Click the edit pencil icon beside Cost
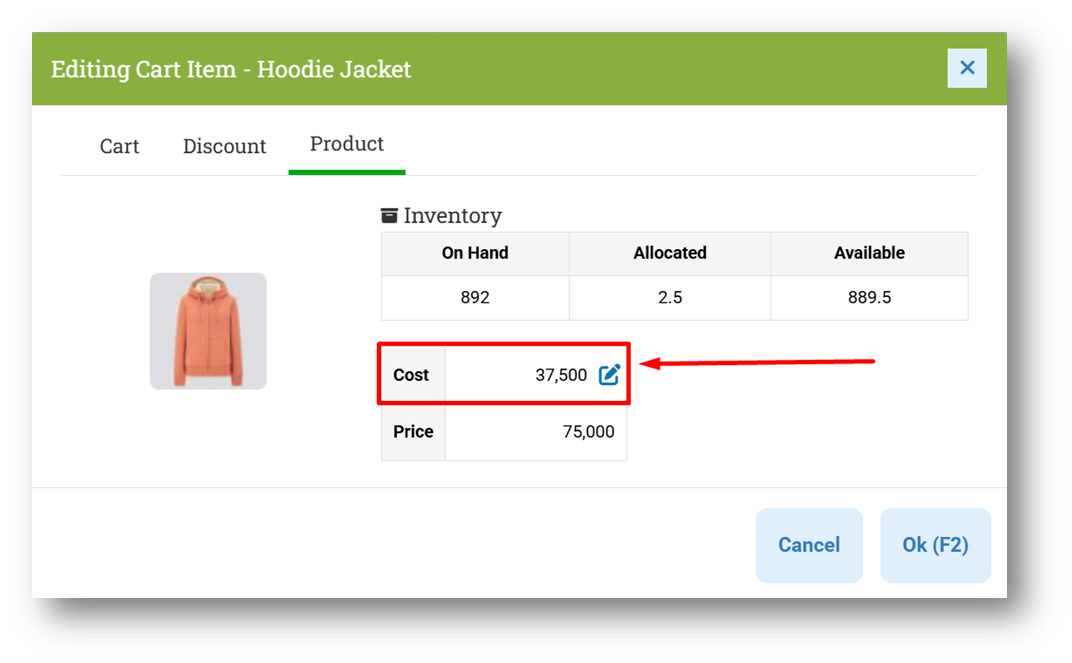The height and width of the screenshot is (663, 1072). coord(609,375)
